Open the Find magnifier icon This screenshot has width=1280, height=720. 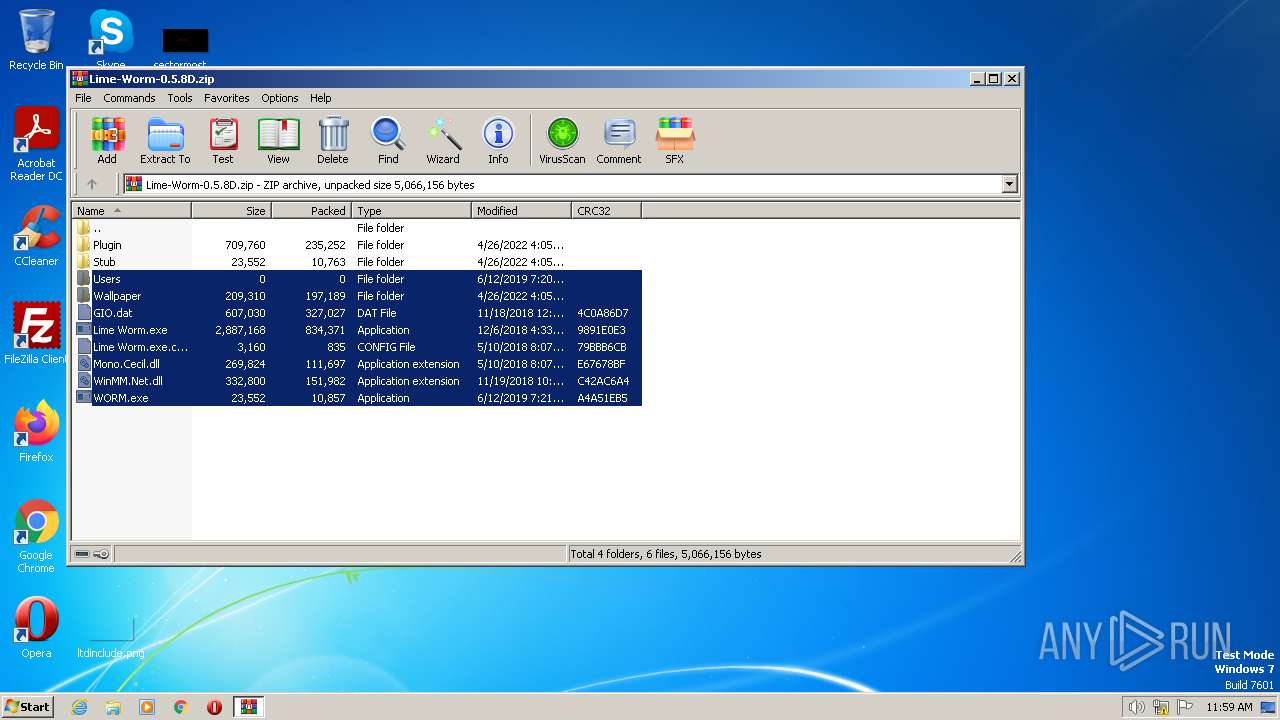(x=388, y=141)
